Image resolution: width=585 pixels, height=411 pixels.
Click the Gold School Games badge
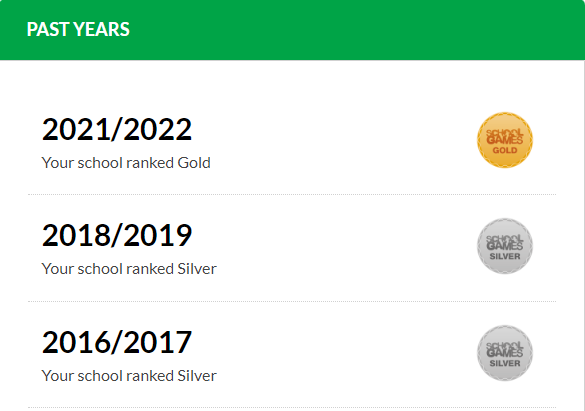505,140
